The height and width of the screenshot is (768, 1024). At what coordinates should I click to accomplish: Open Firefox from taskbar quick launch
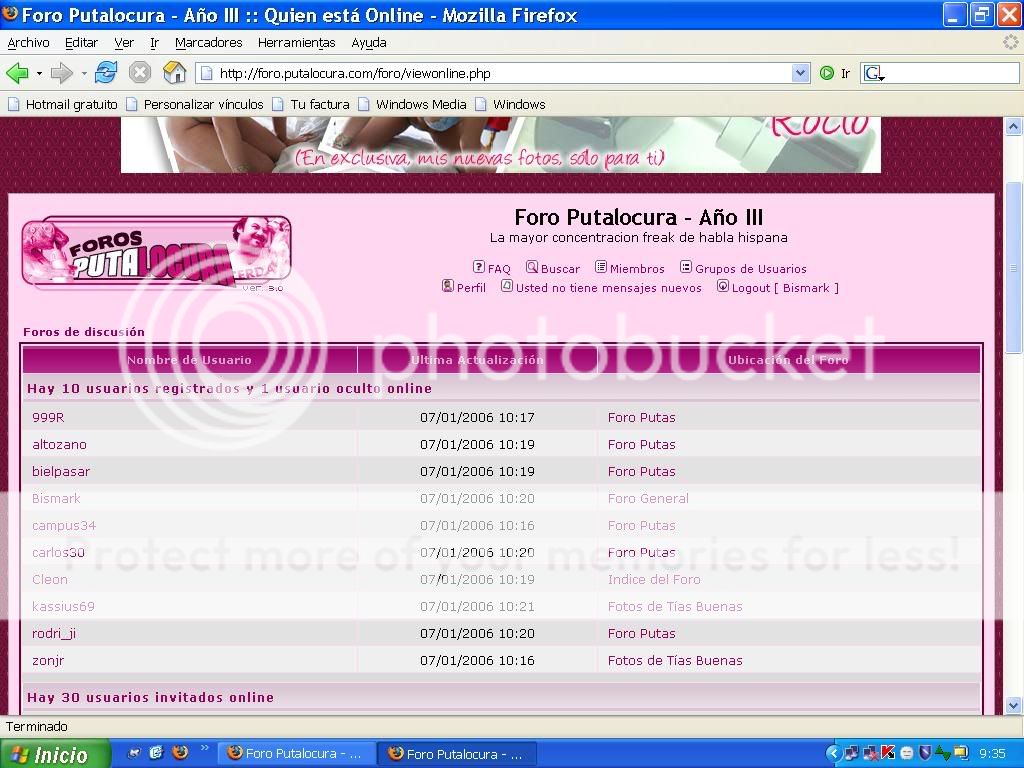[180, 753]
